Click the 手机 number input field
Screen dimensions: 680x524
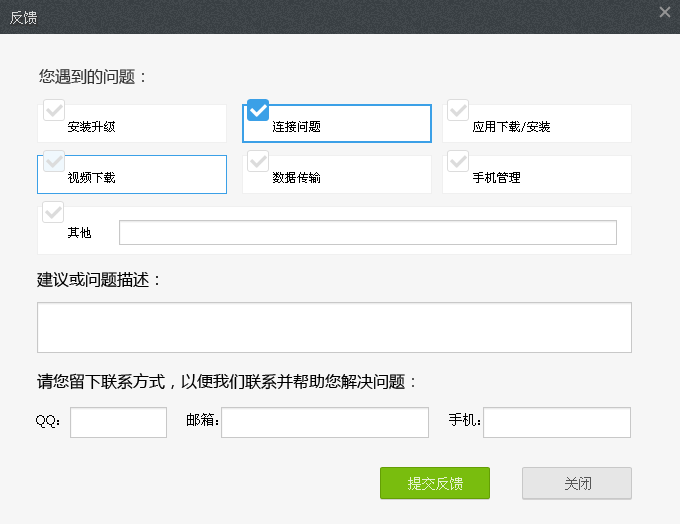[556, 422]
